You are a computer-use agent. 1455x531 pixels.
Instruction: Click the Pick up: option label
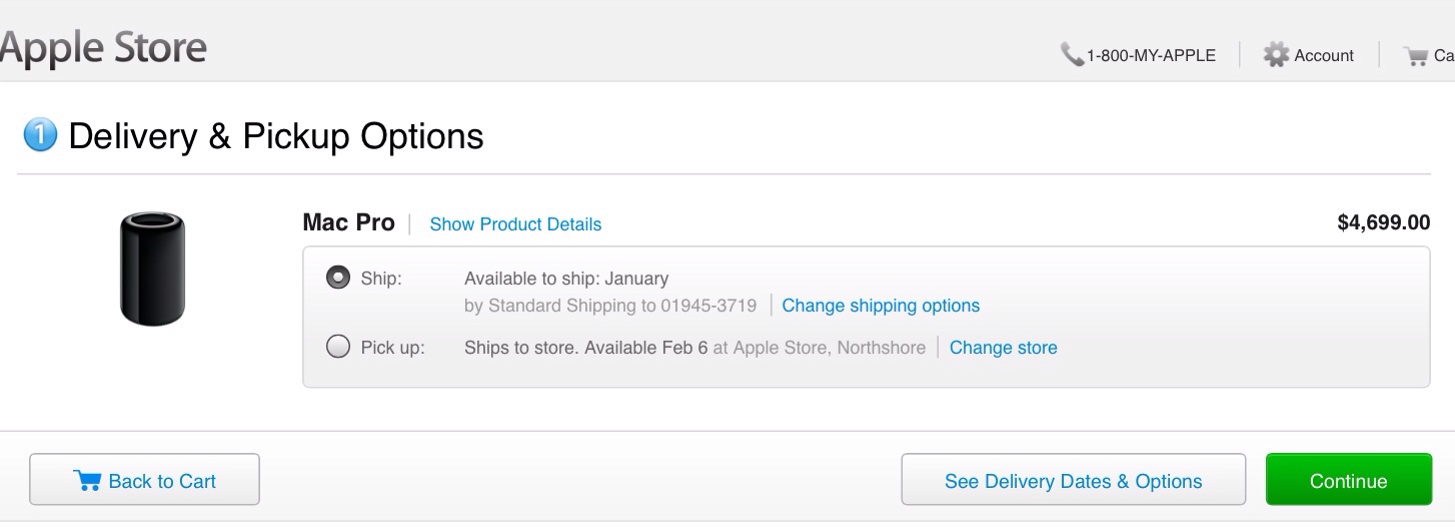click(x=393, y=348)
